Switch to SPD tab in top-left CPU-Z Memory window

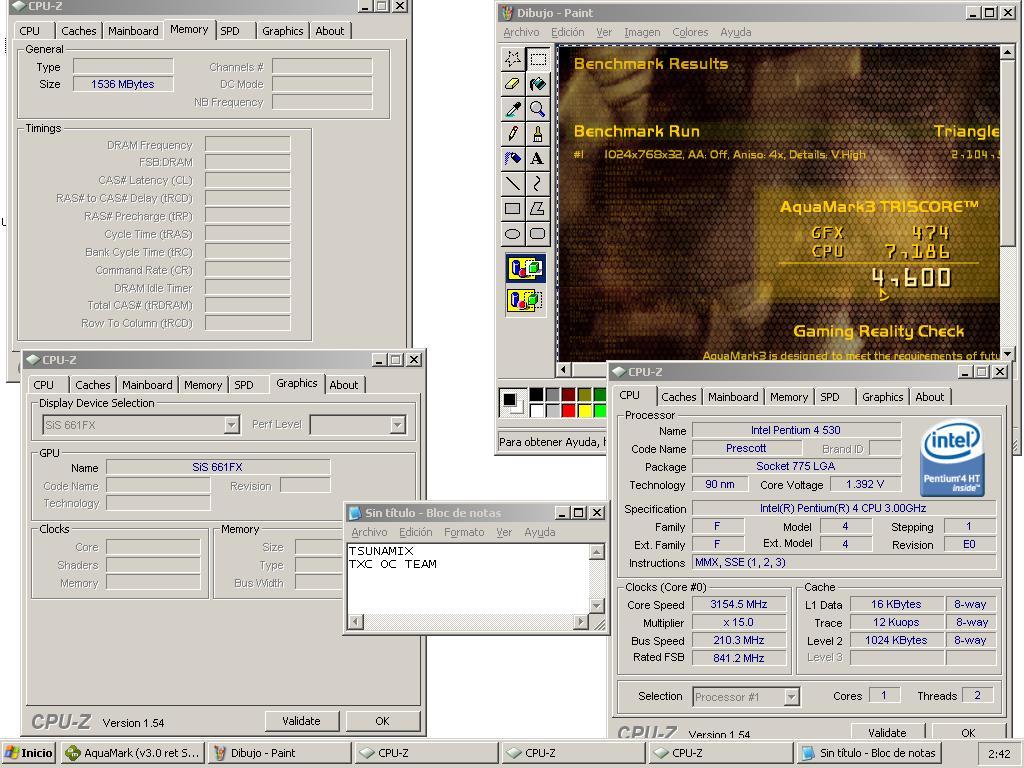230,31
